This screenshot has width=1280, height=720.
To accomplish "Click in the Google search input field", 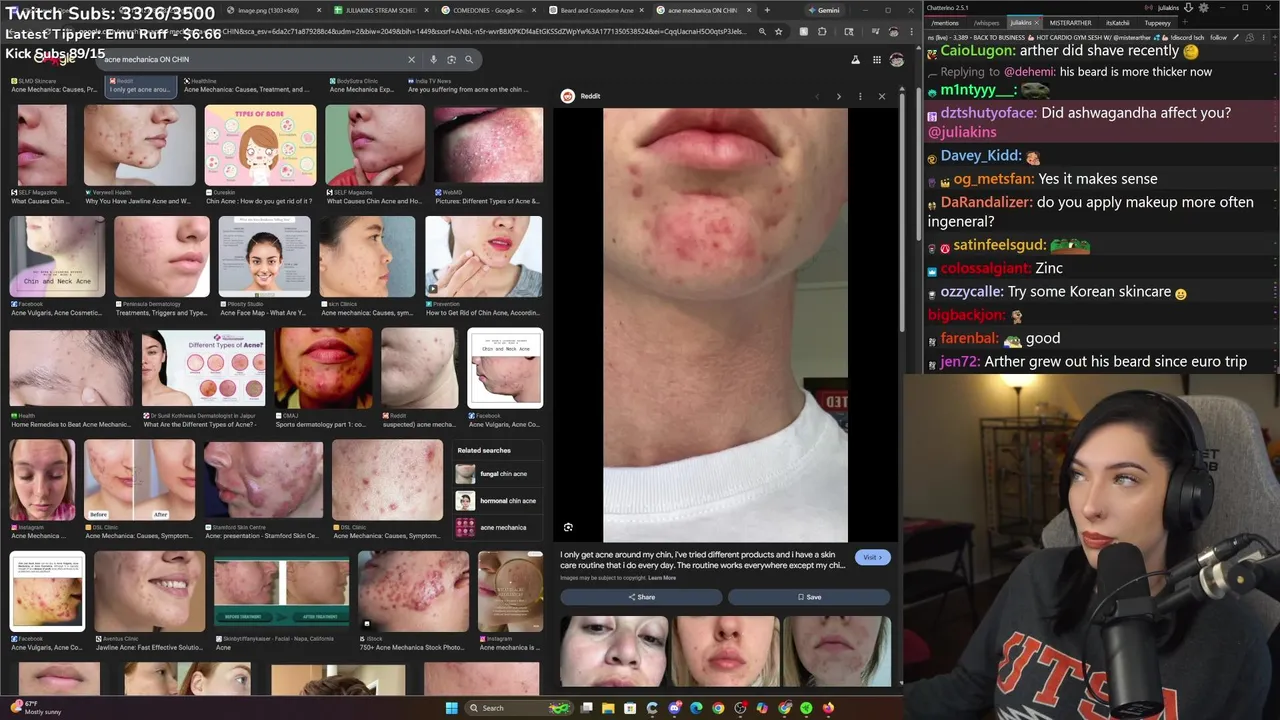I will coord(250,59).
